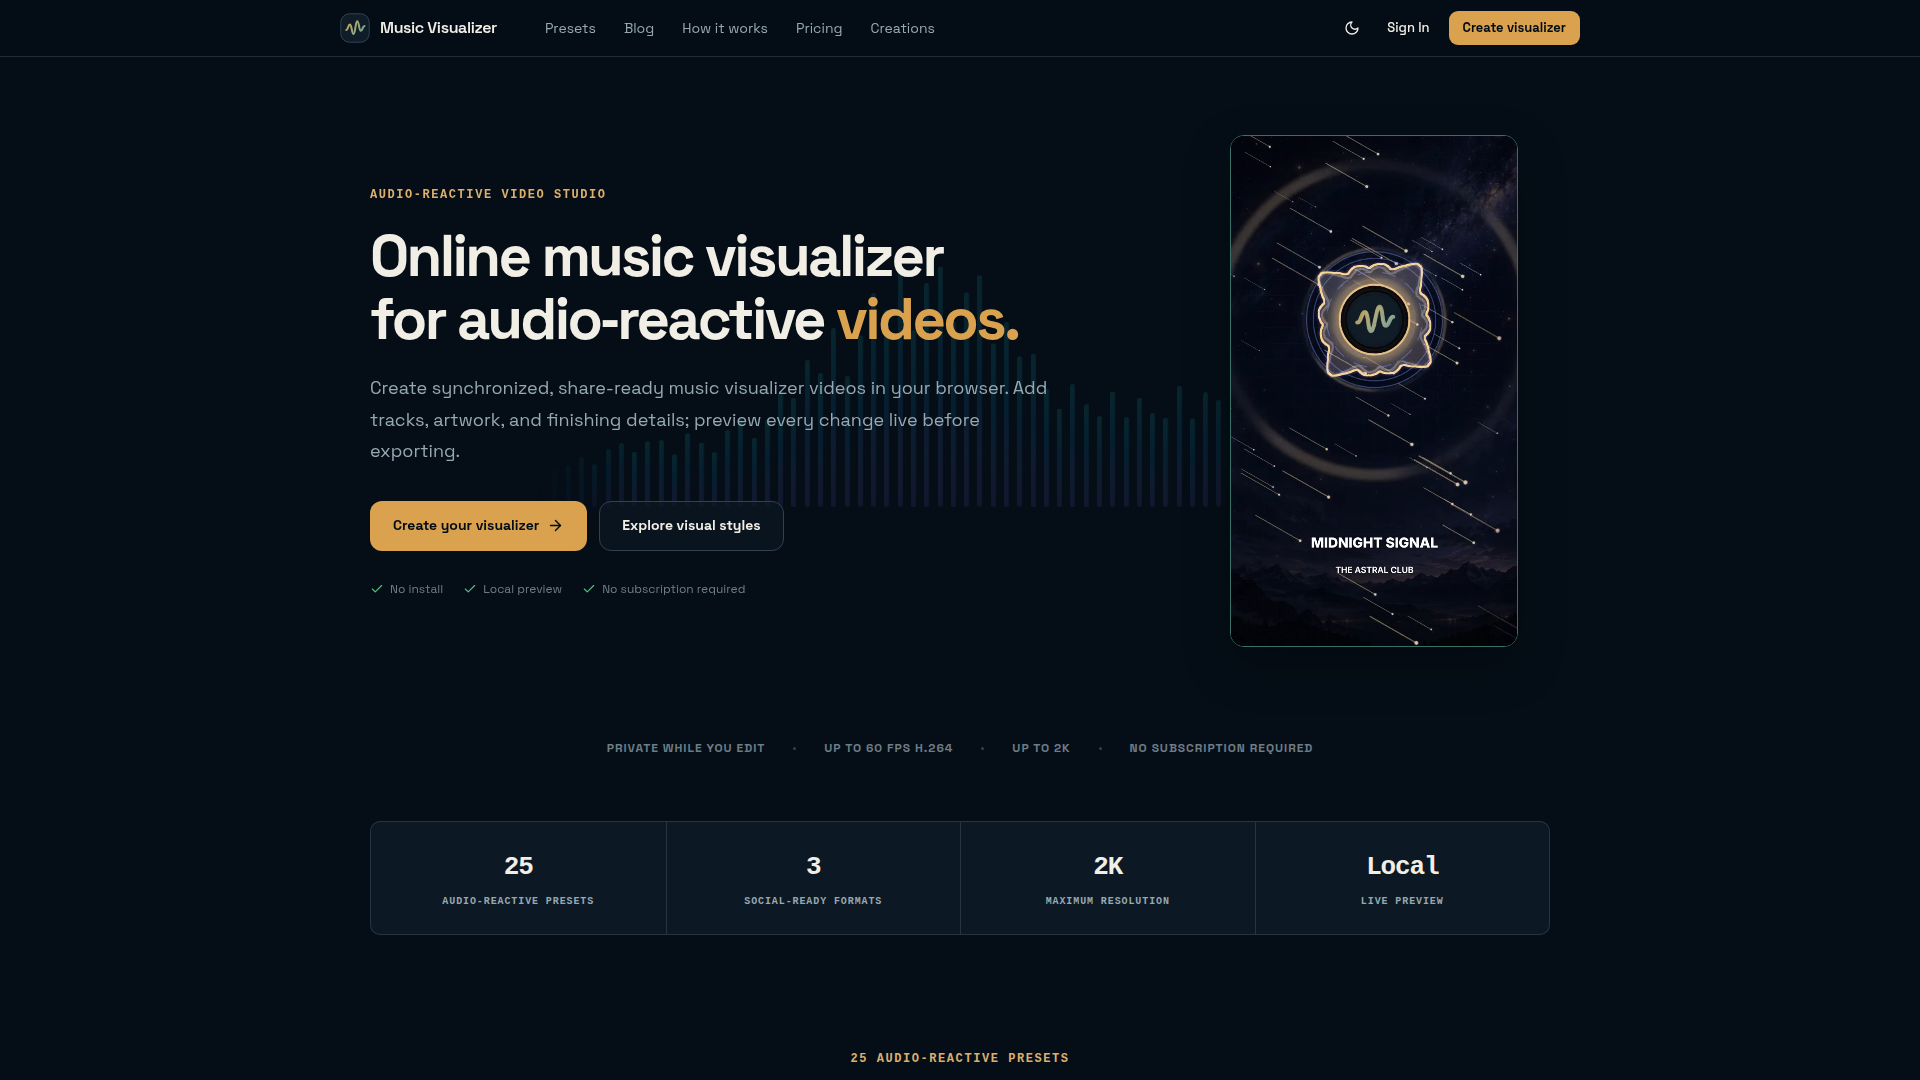
Task: Click the 'PRIVATE WHILE YOU EDIT' text
Action: [x=686, y=748]
